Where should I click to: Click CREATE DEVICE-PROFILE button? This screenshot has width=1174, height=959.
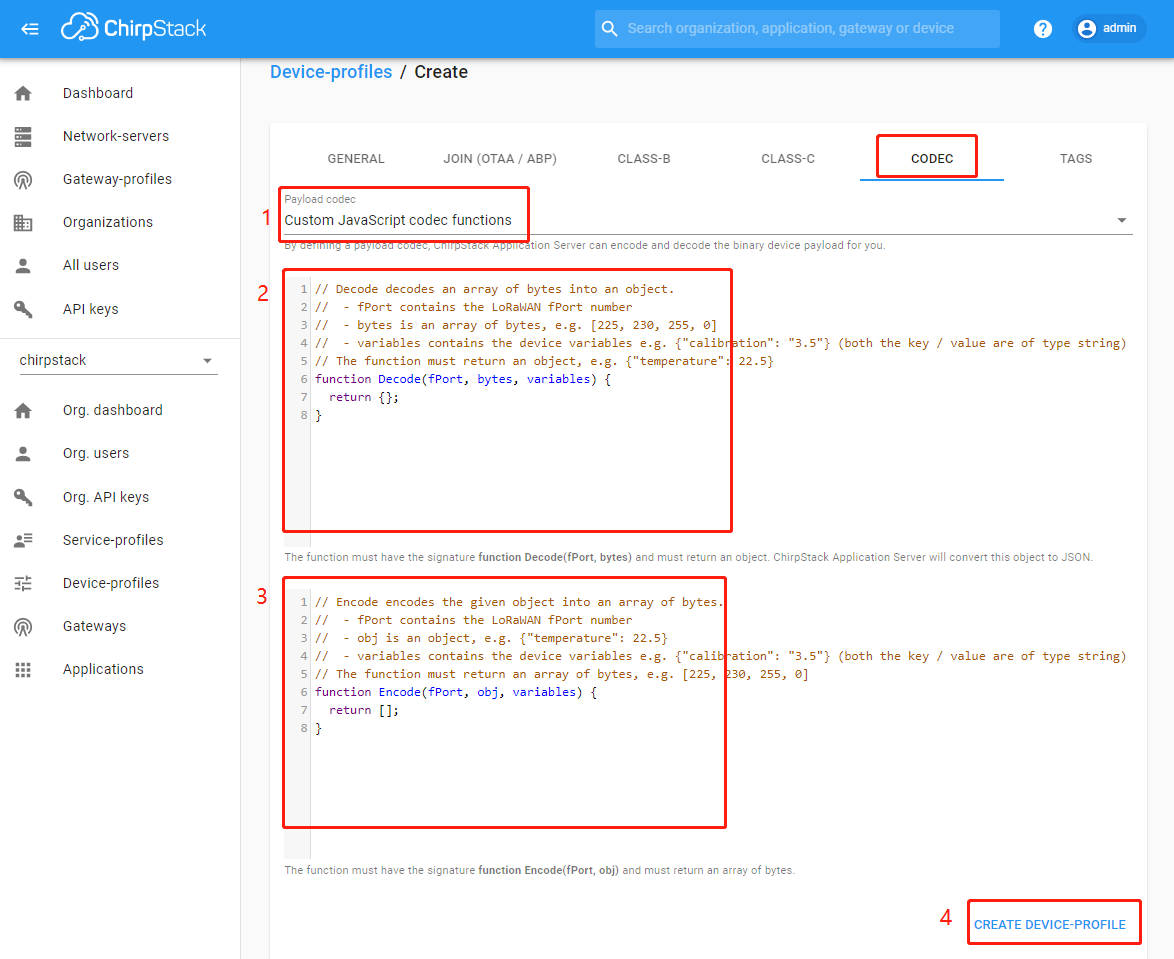[1050, 925]
